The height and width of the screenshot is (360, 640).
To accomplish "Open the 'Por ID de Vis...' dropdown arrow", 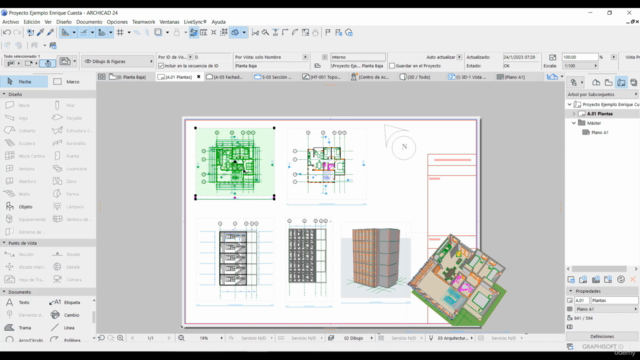I will point(190,57).
